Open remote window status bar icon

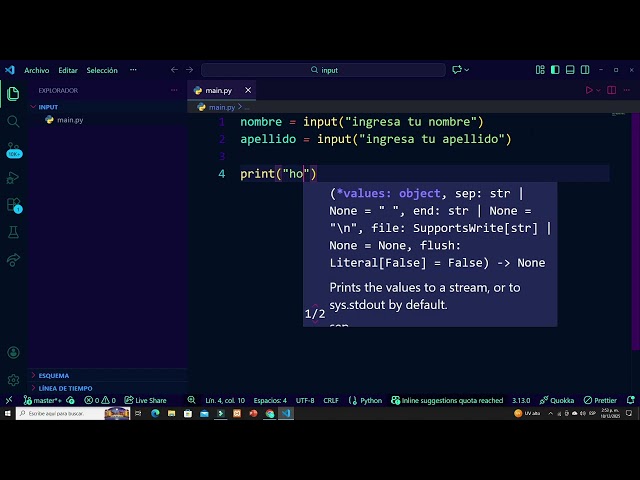click(9, 400)
